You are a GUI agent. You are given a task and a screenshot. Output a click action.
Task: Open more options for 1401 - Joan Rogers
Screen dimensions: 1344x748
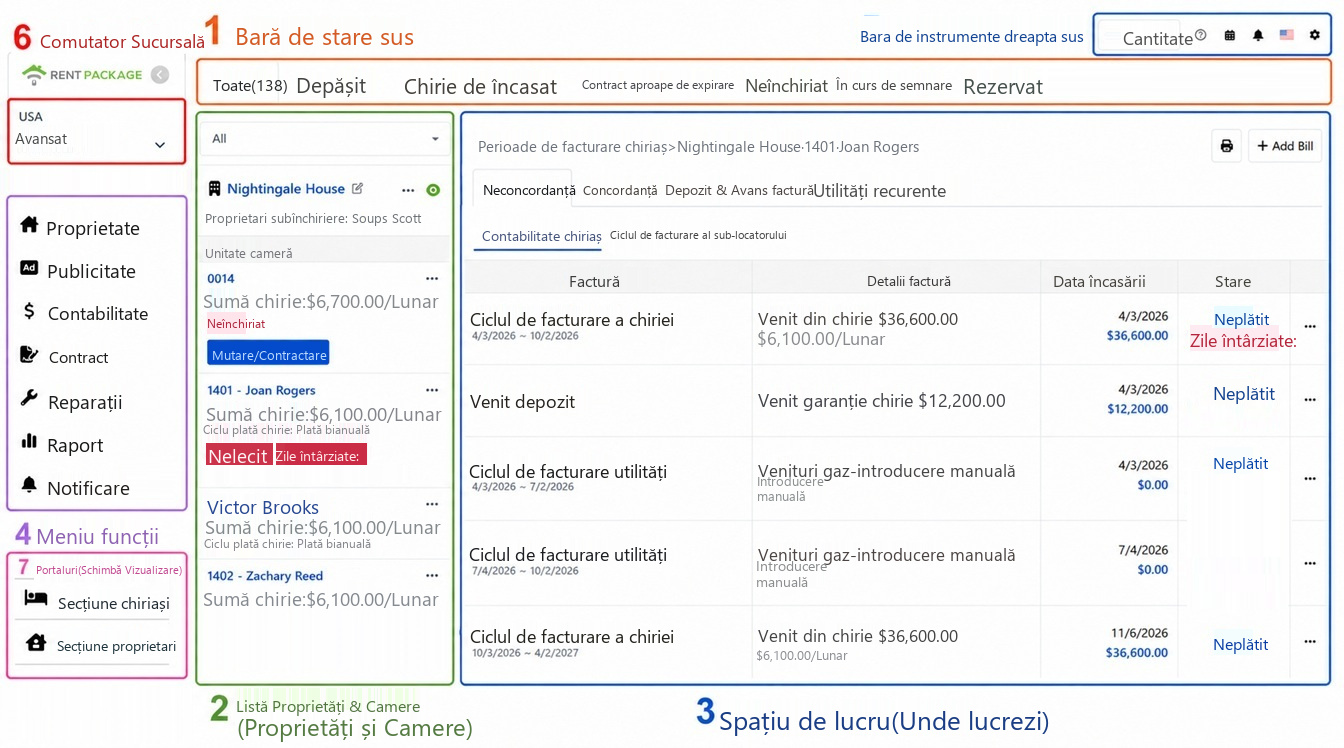432,390
